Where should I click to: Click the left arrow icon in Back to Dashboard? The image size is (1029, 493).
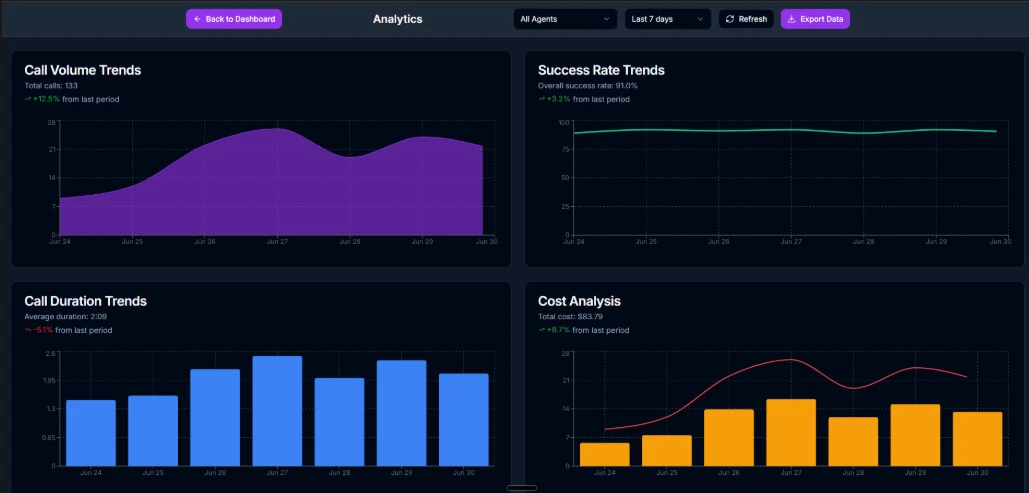[197, 19]
